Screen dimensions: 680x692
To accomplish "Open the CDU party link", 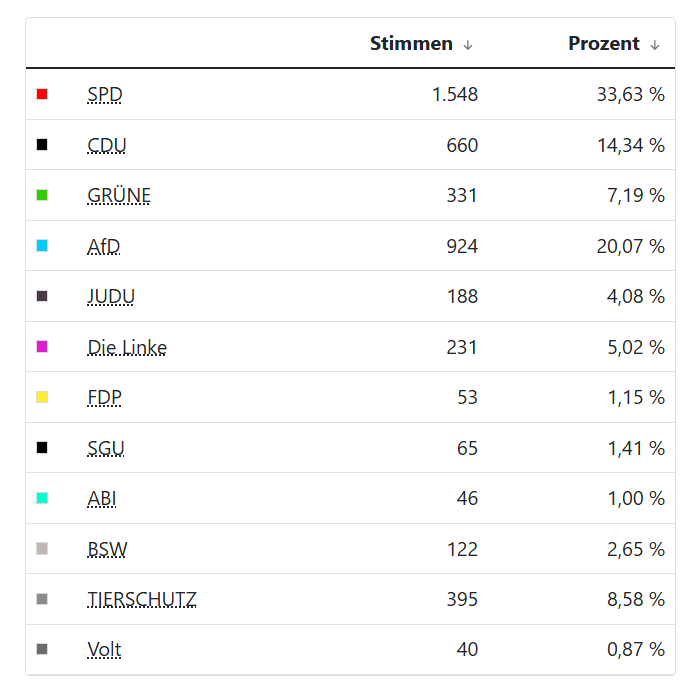I will pos(107,145).
